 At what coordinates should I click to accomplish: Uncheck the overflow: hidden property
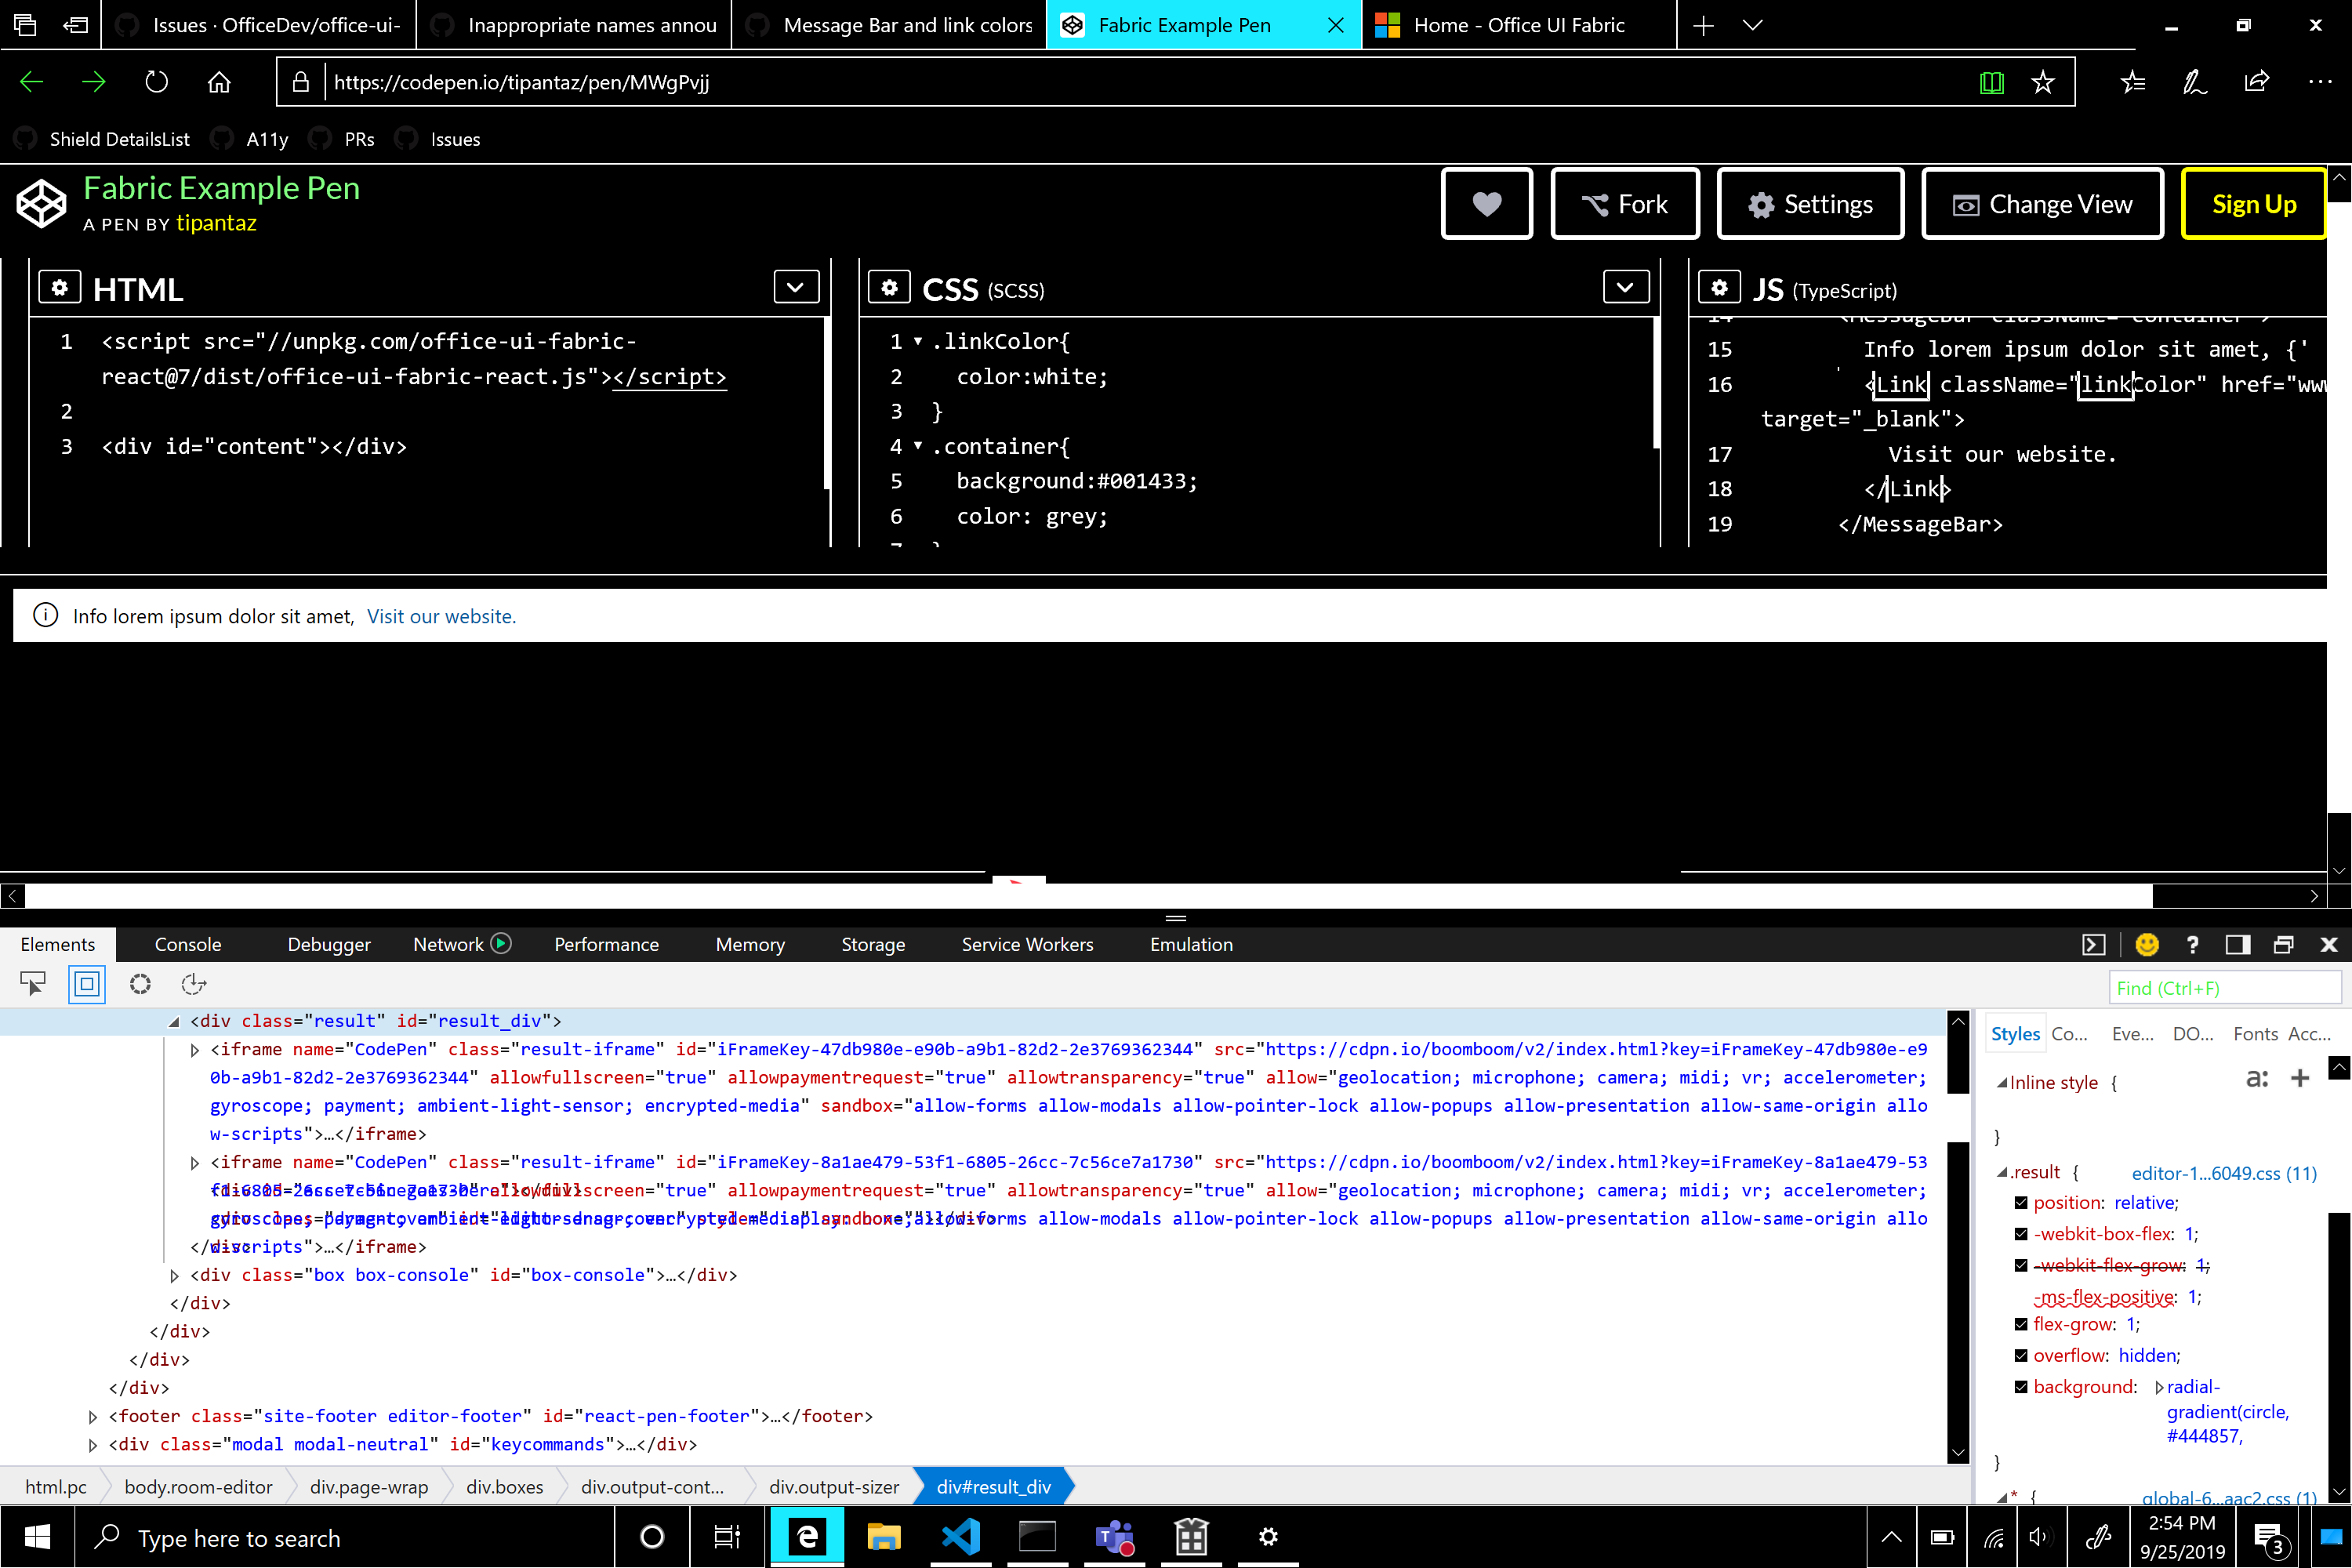tap(2021, 1356)
